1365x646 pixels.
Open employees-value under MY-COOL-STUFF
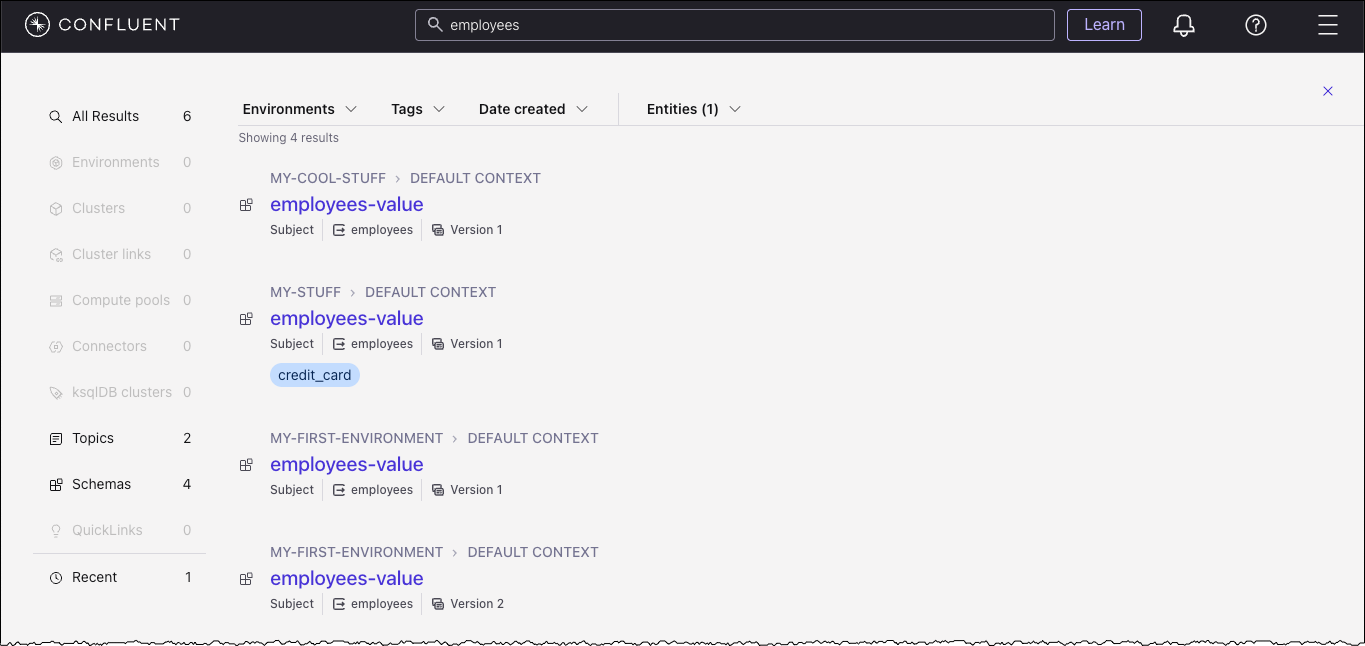tap(346, 204)
